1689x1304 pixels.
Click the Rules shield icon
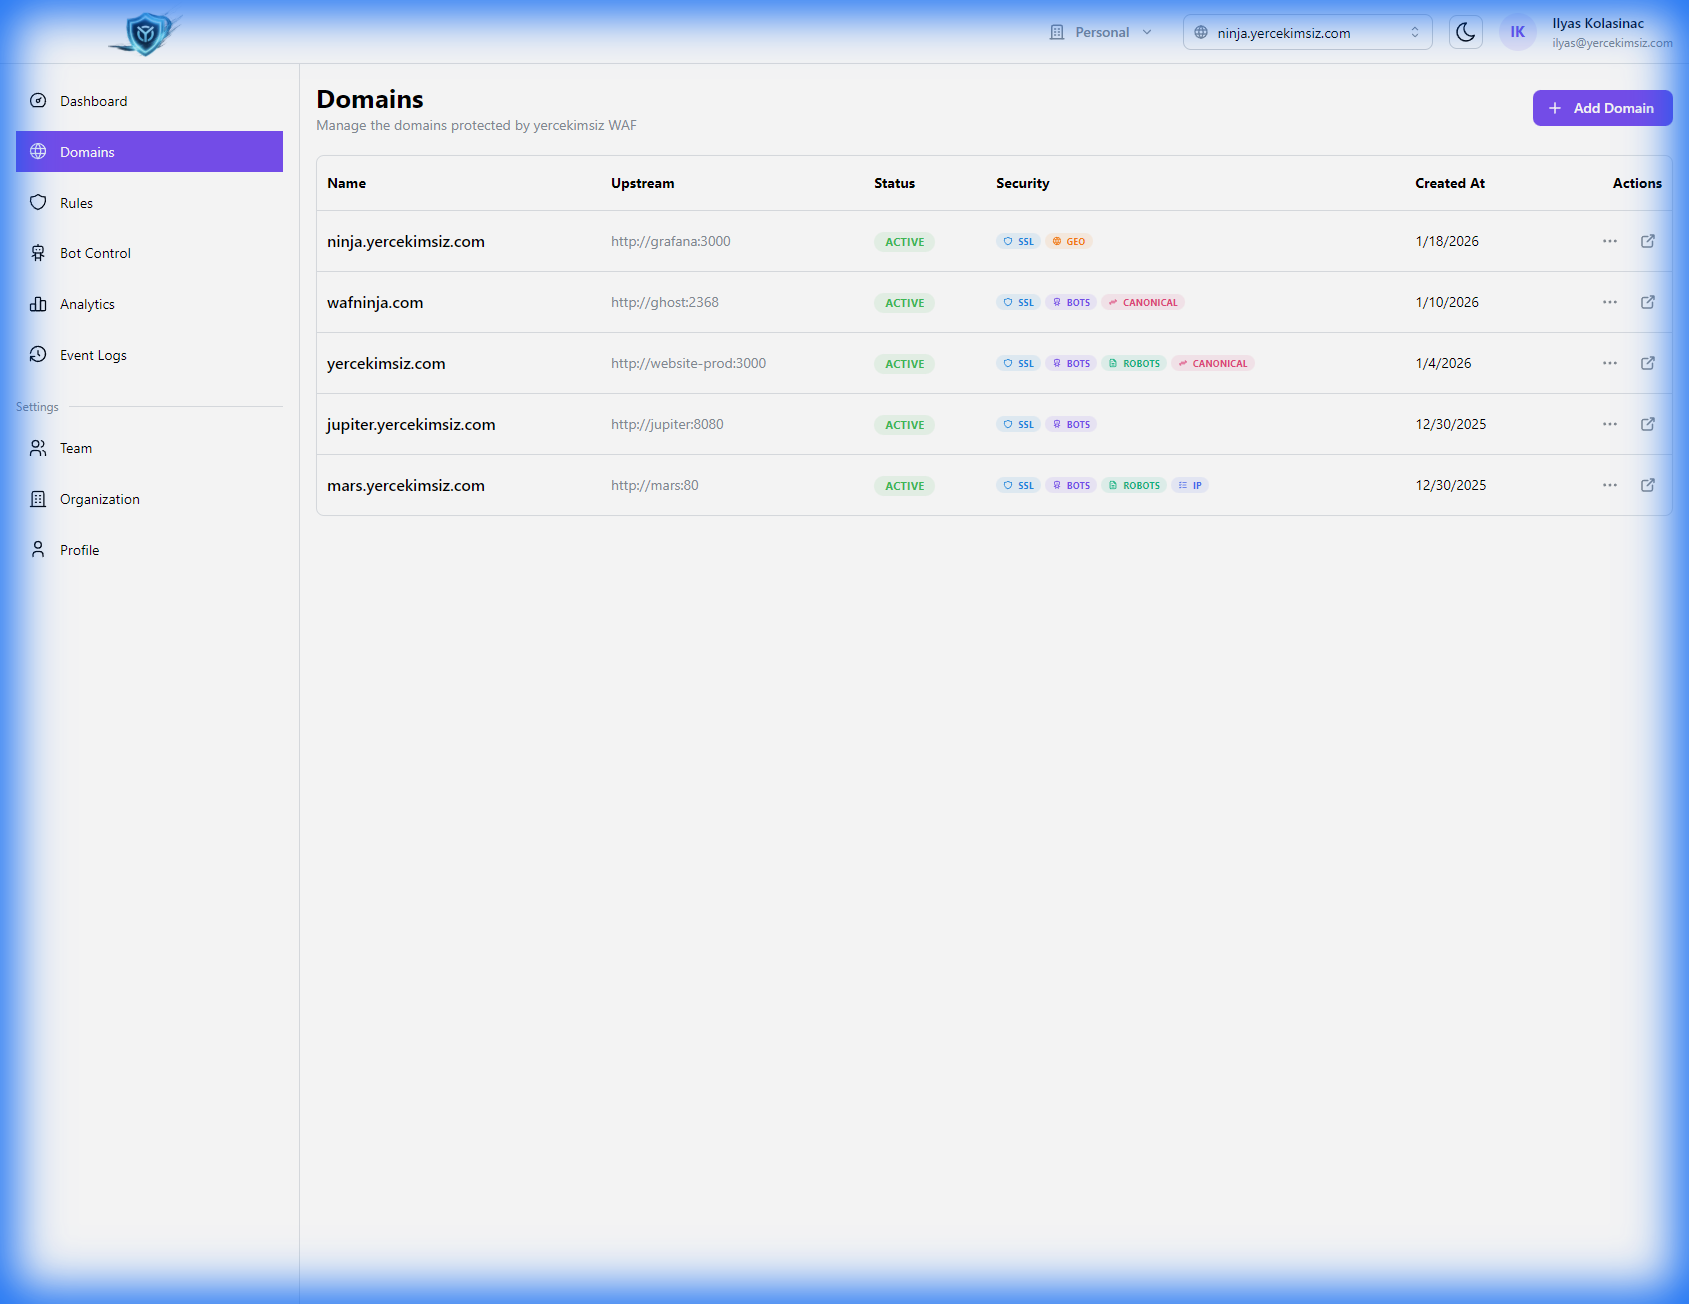[38, 202]
